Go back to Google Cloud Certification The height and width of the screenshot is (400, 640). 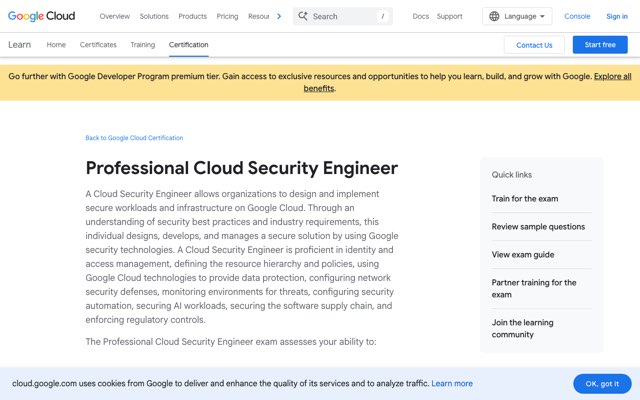pyautogui.click(x=134, y=138)
